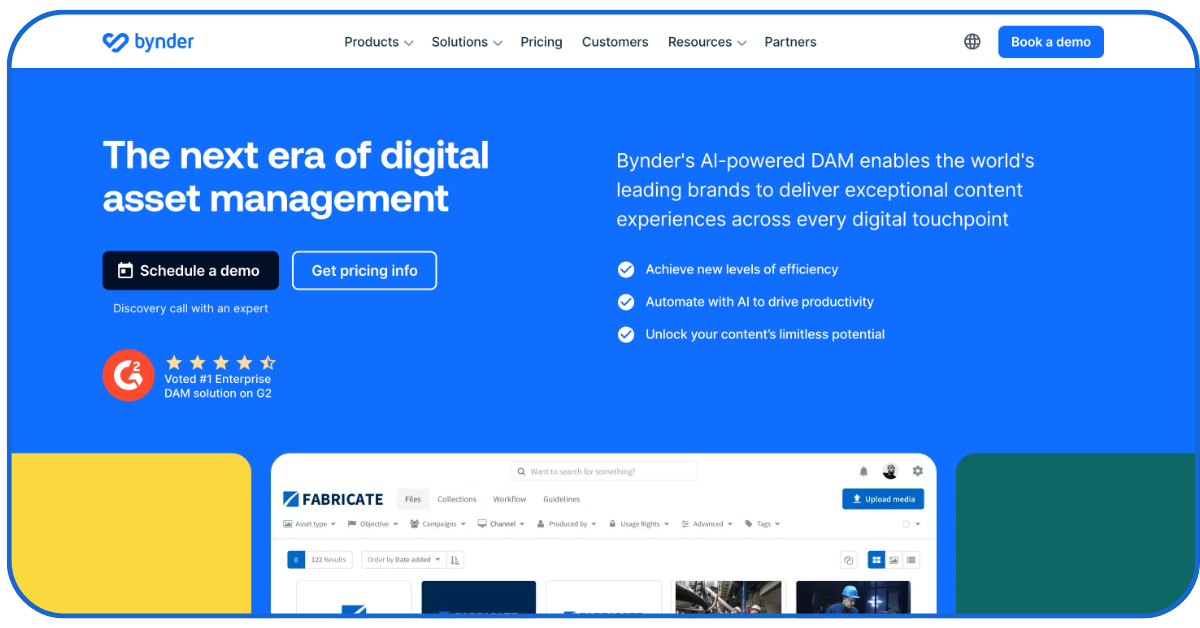Click the duplicate icon near view toggles
Viewport: 1200px width, 628px height.
(x=848, y=559)
